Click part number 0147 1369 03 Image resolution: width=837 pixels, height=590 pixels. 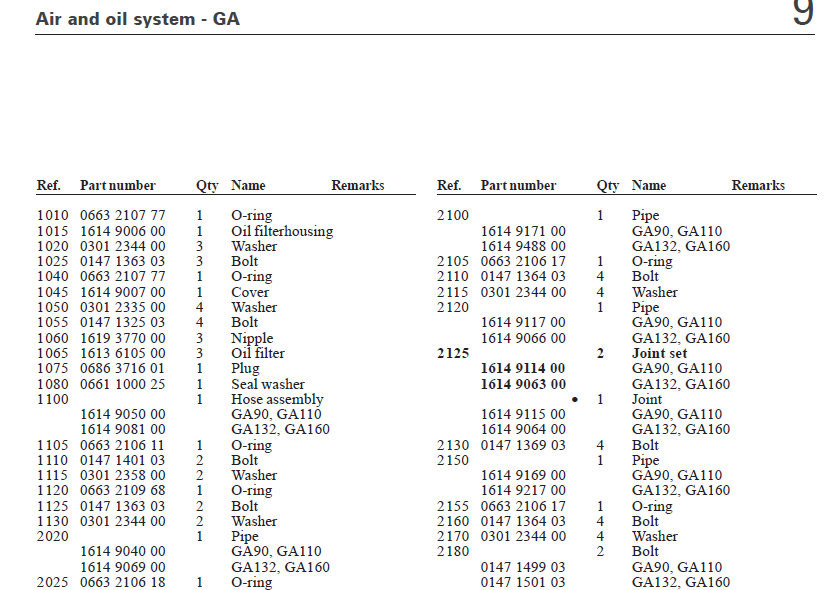point(523,445)
